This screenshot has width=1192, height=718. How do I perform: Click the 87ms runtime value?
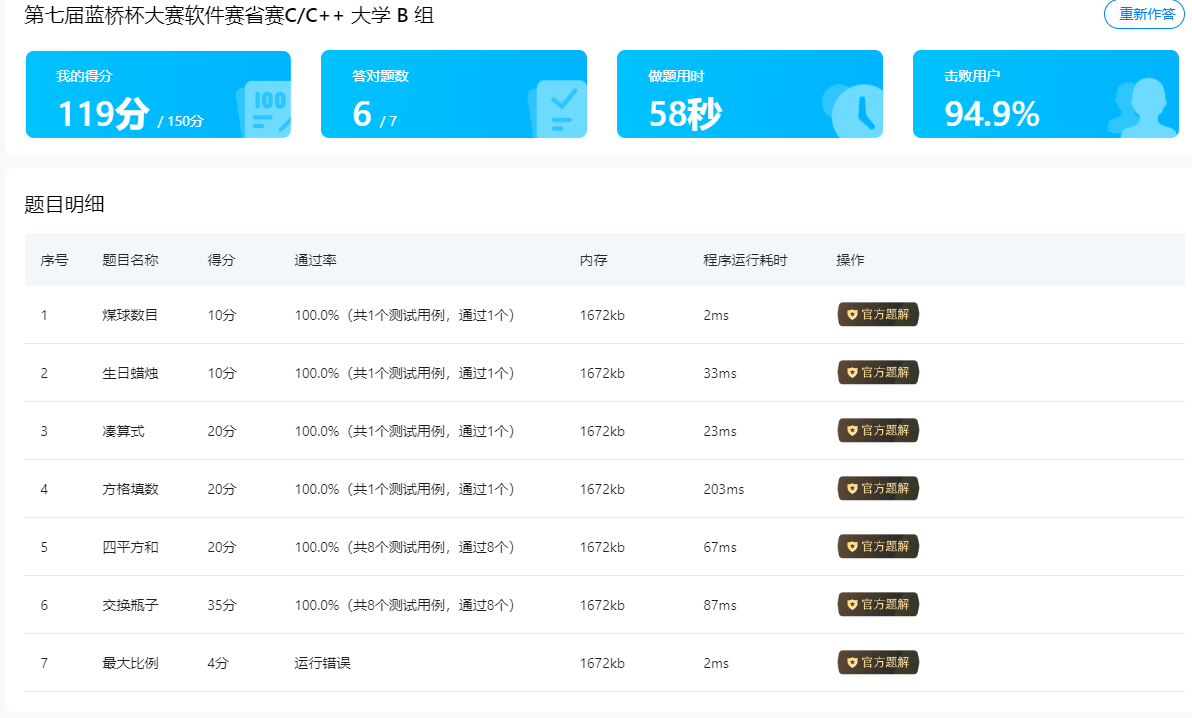coord(720,605)
